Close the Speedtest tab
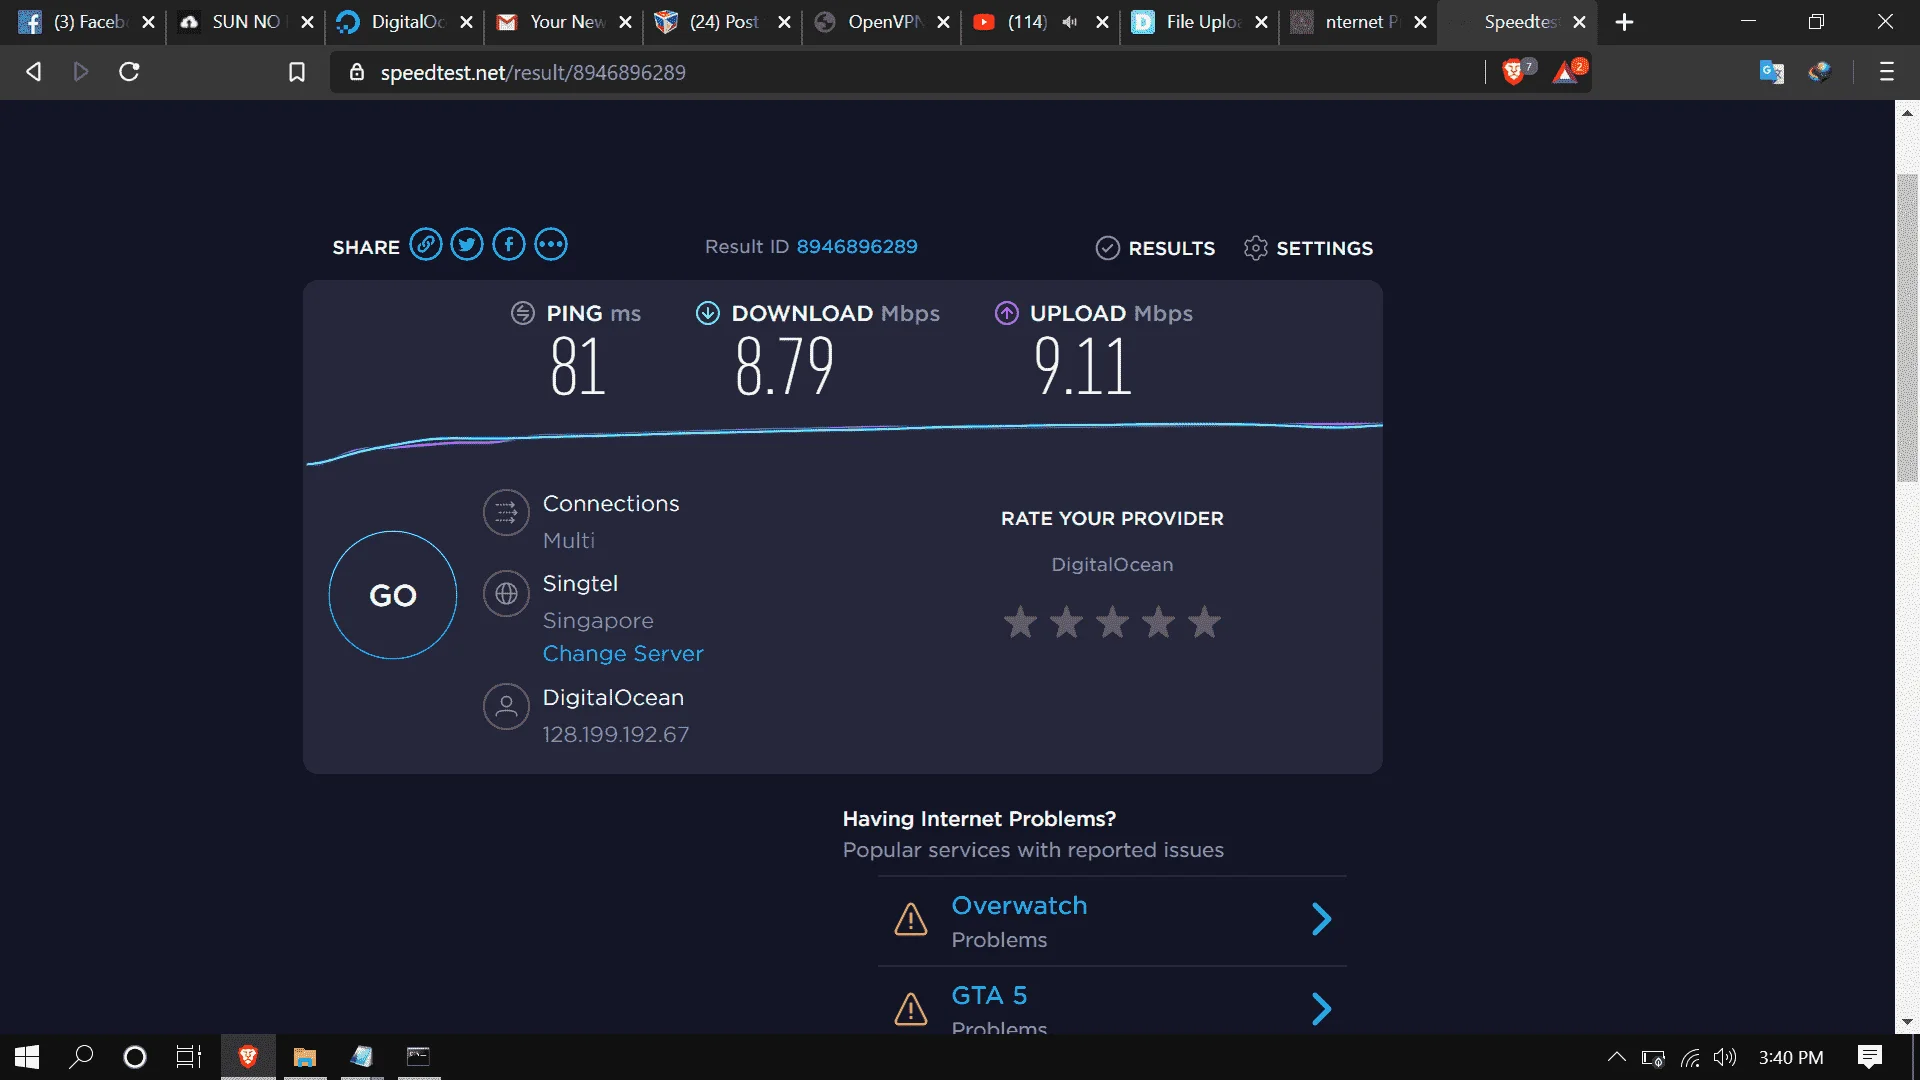1920x1080 pixels. [x=1579, y=22]
